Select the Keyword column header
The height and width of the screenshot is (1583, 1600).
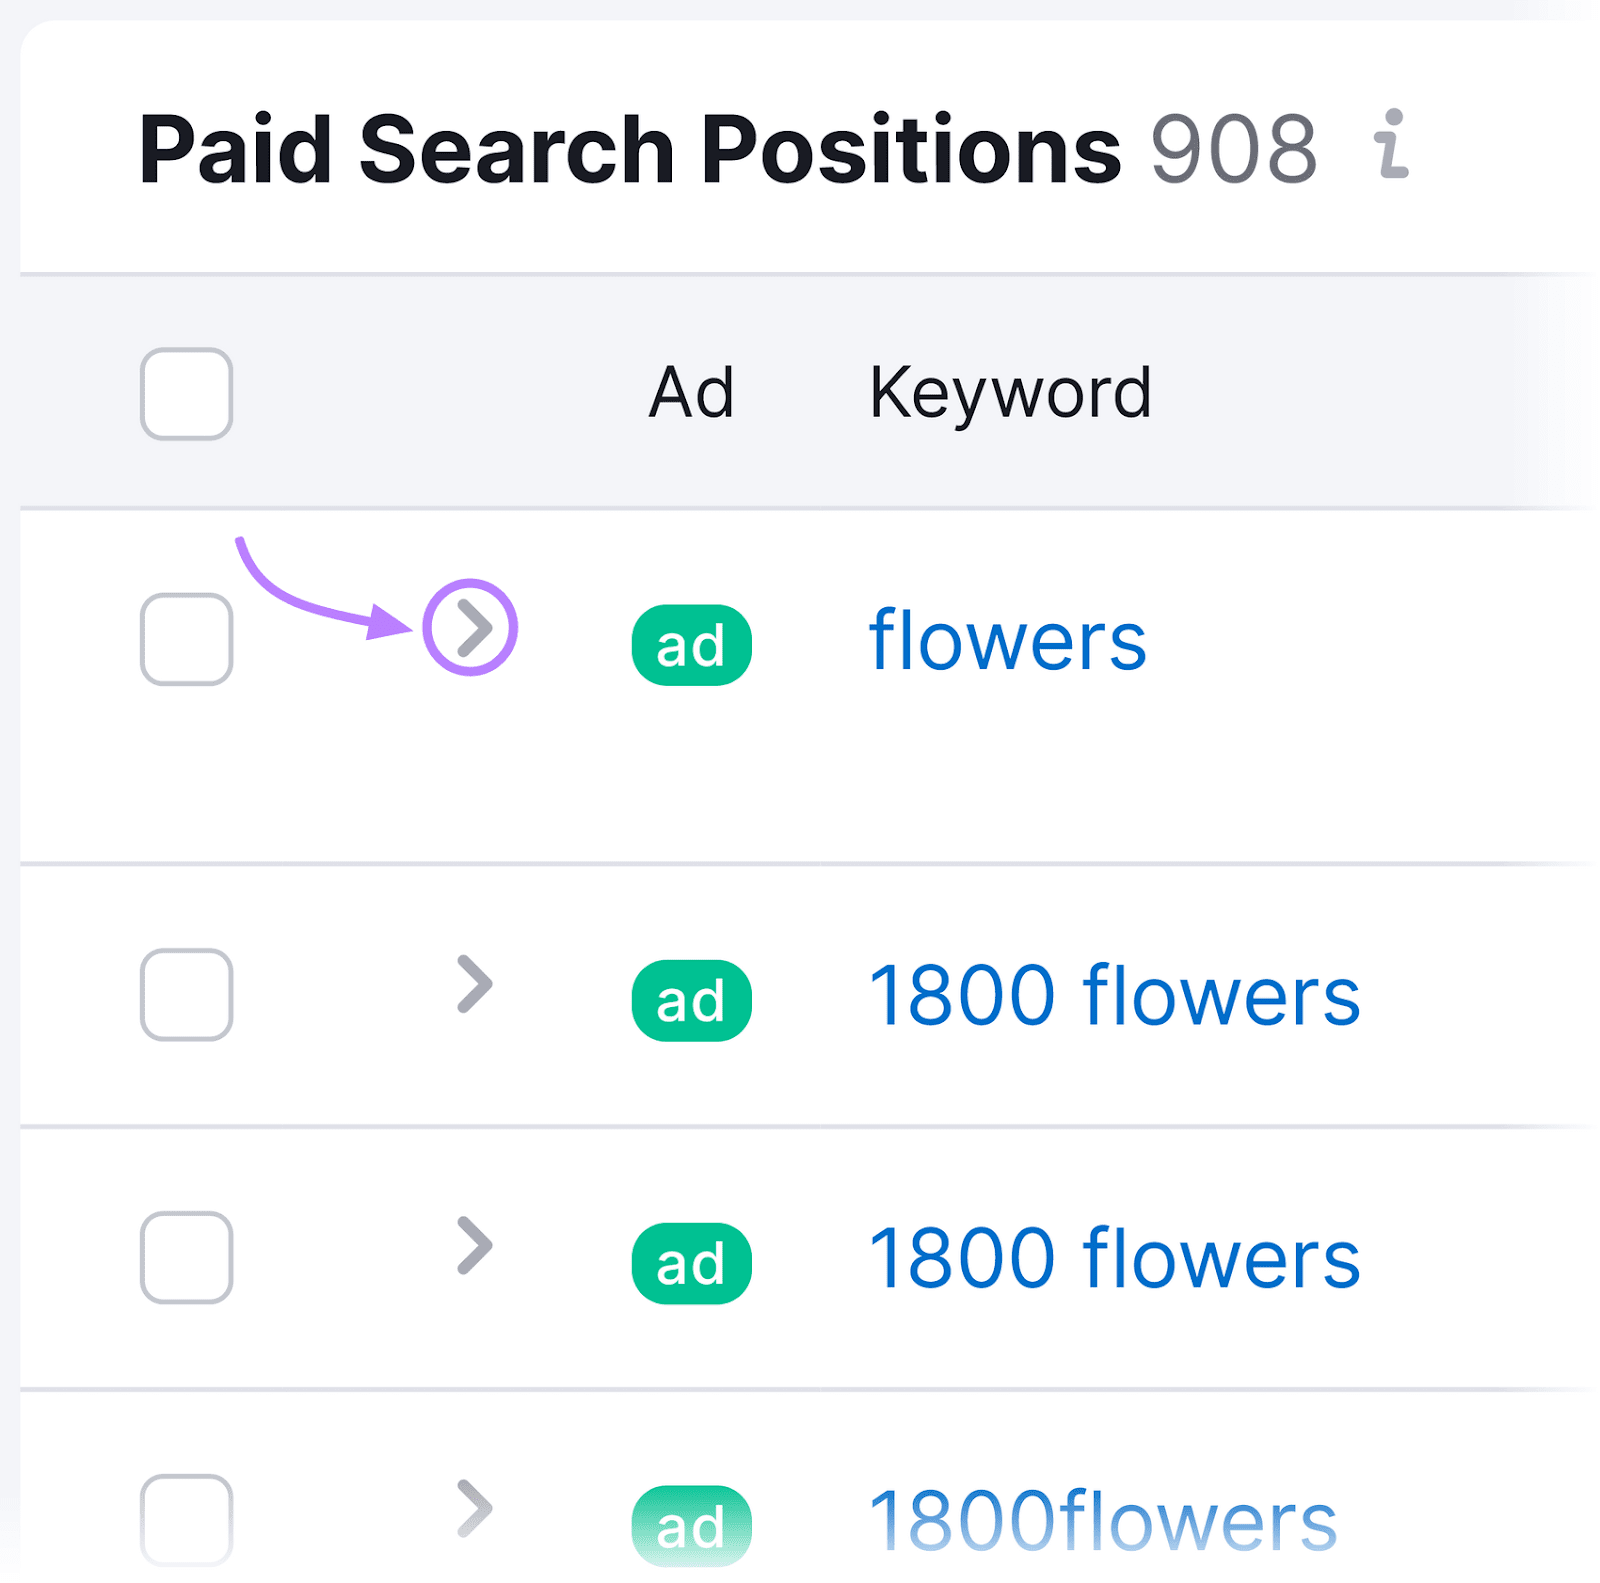tap(1011, 392)
